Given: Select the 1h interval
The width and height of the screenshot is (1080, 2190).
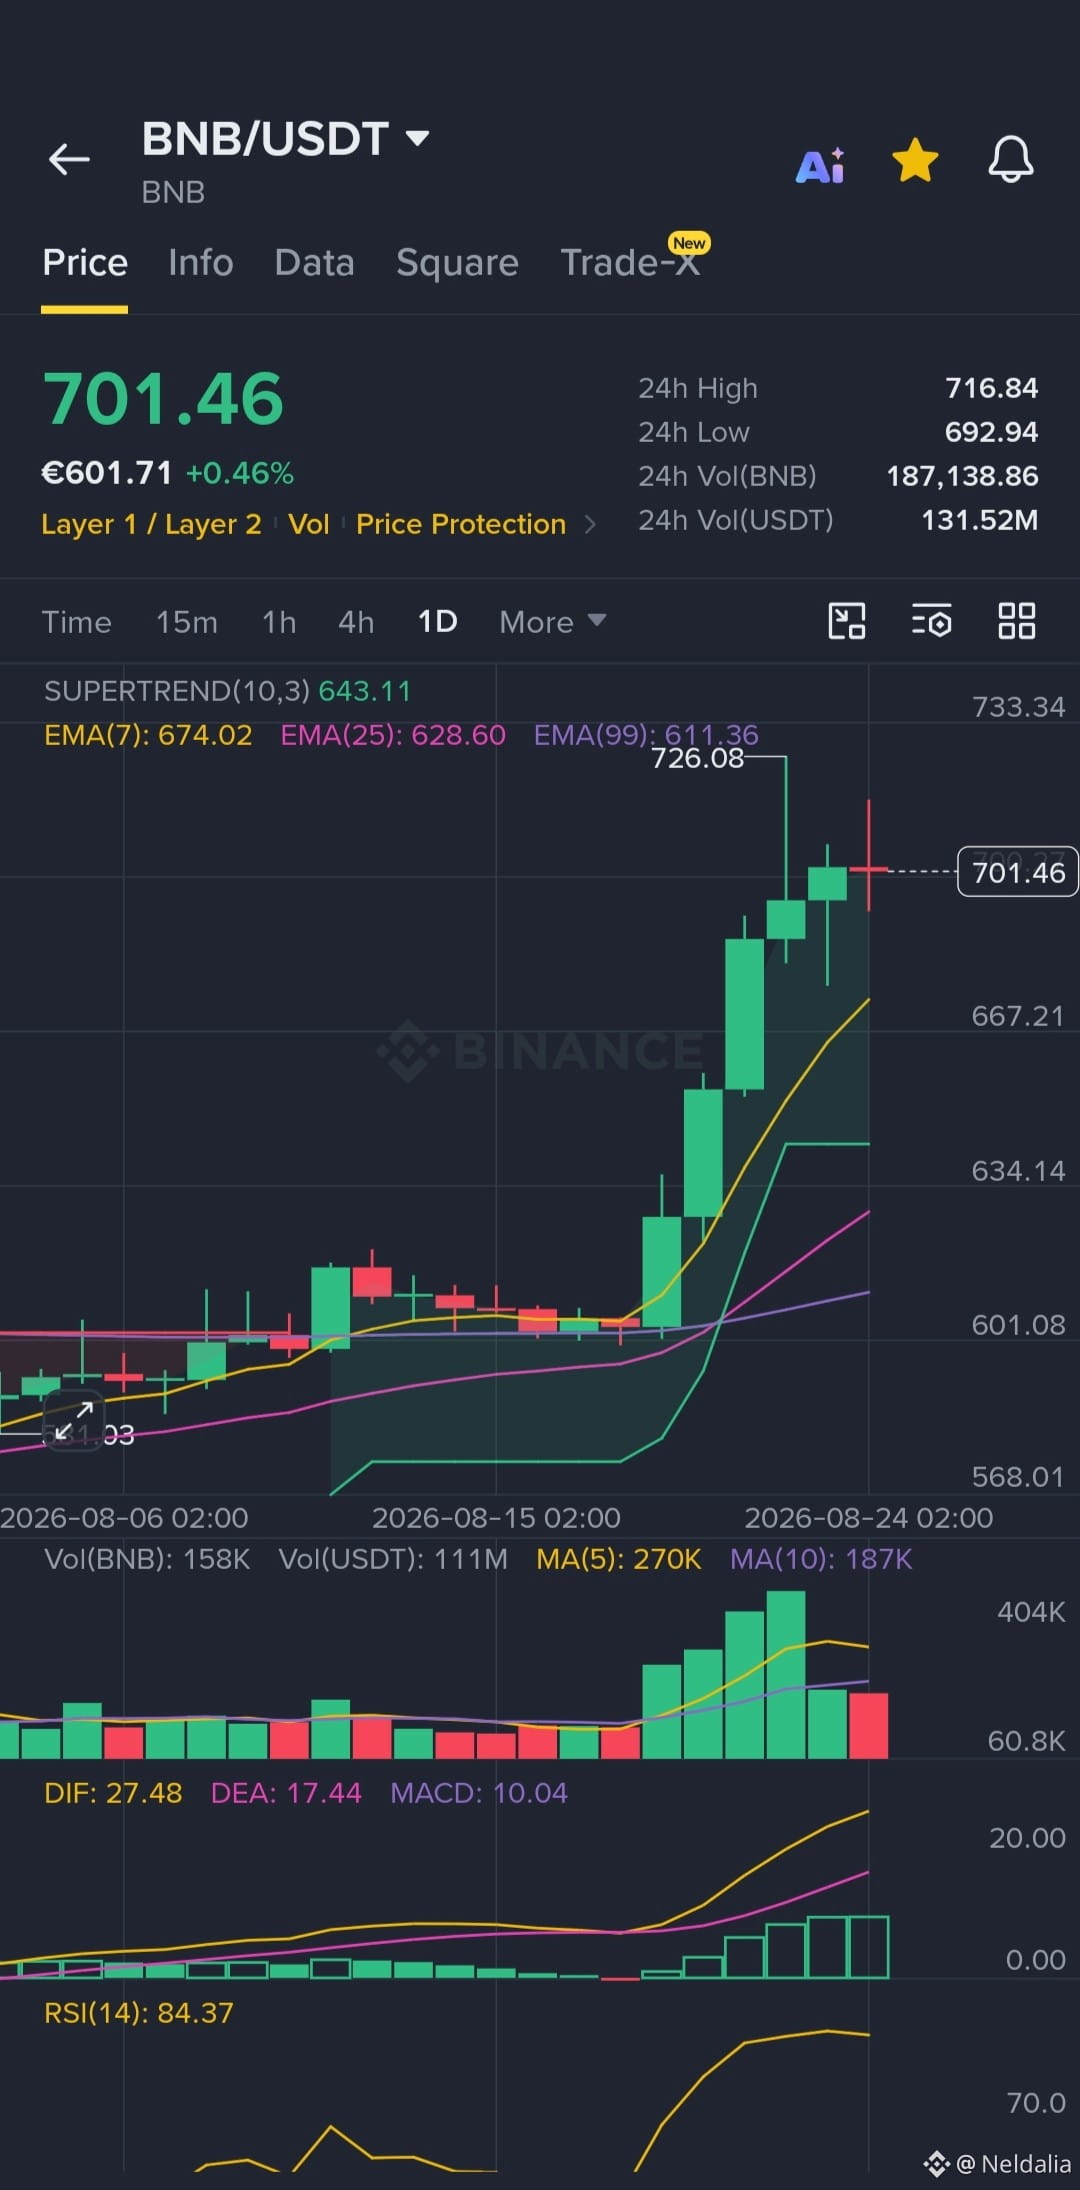Looking at the screenshot, I should pyautogui.click(x=279, y=622).
